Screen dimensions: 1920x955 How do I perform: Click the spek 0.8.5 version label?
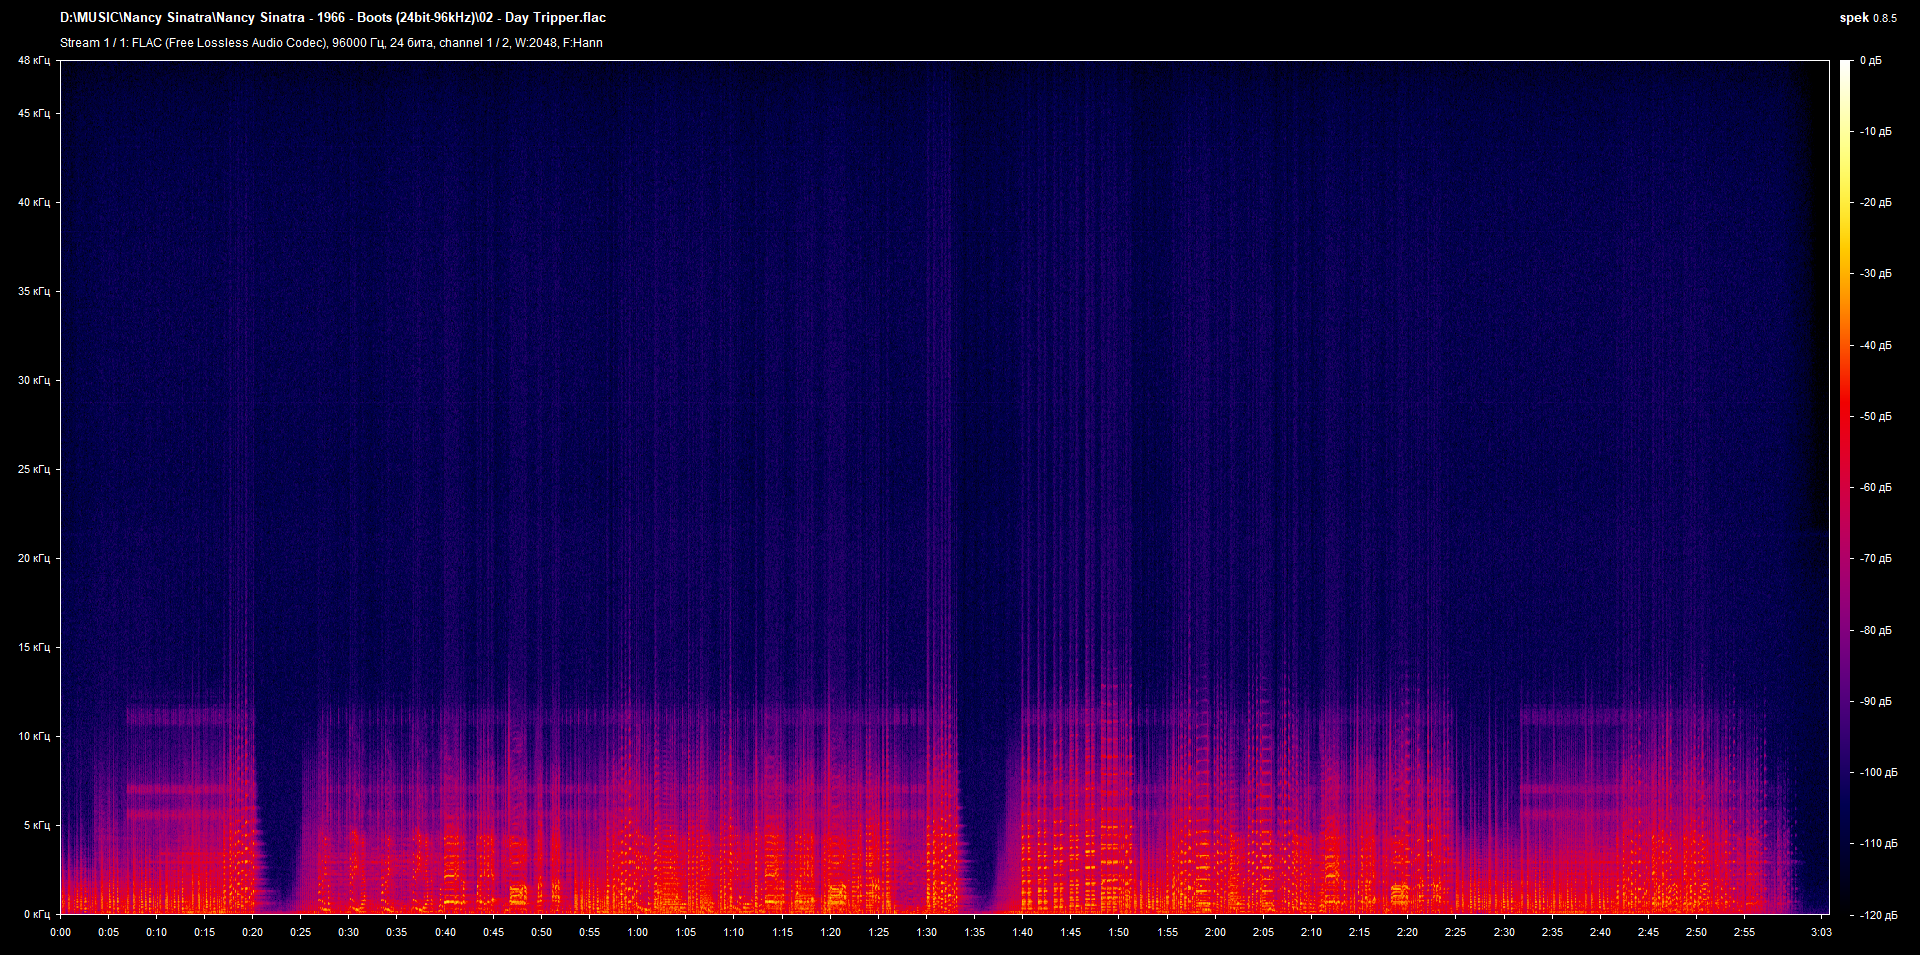[x=1868, y=18]
